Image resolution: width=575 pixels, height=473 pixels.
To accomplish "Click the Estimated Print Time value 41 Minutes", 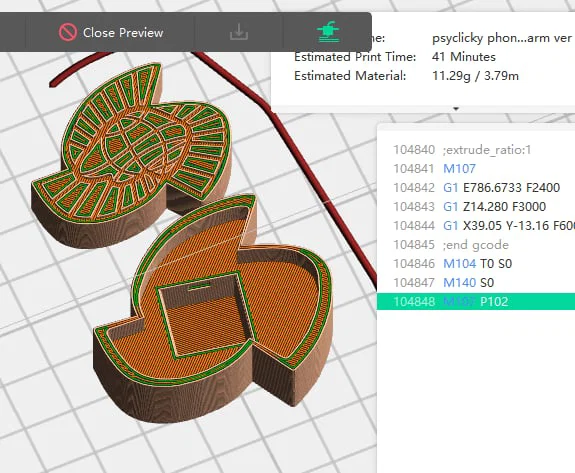I will click(464, 57).
